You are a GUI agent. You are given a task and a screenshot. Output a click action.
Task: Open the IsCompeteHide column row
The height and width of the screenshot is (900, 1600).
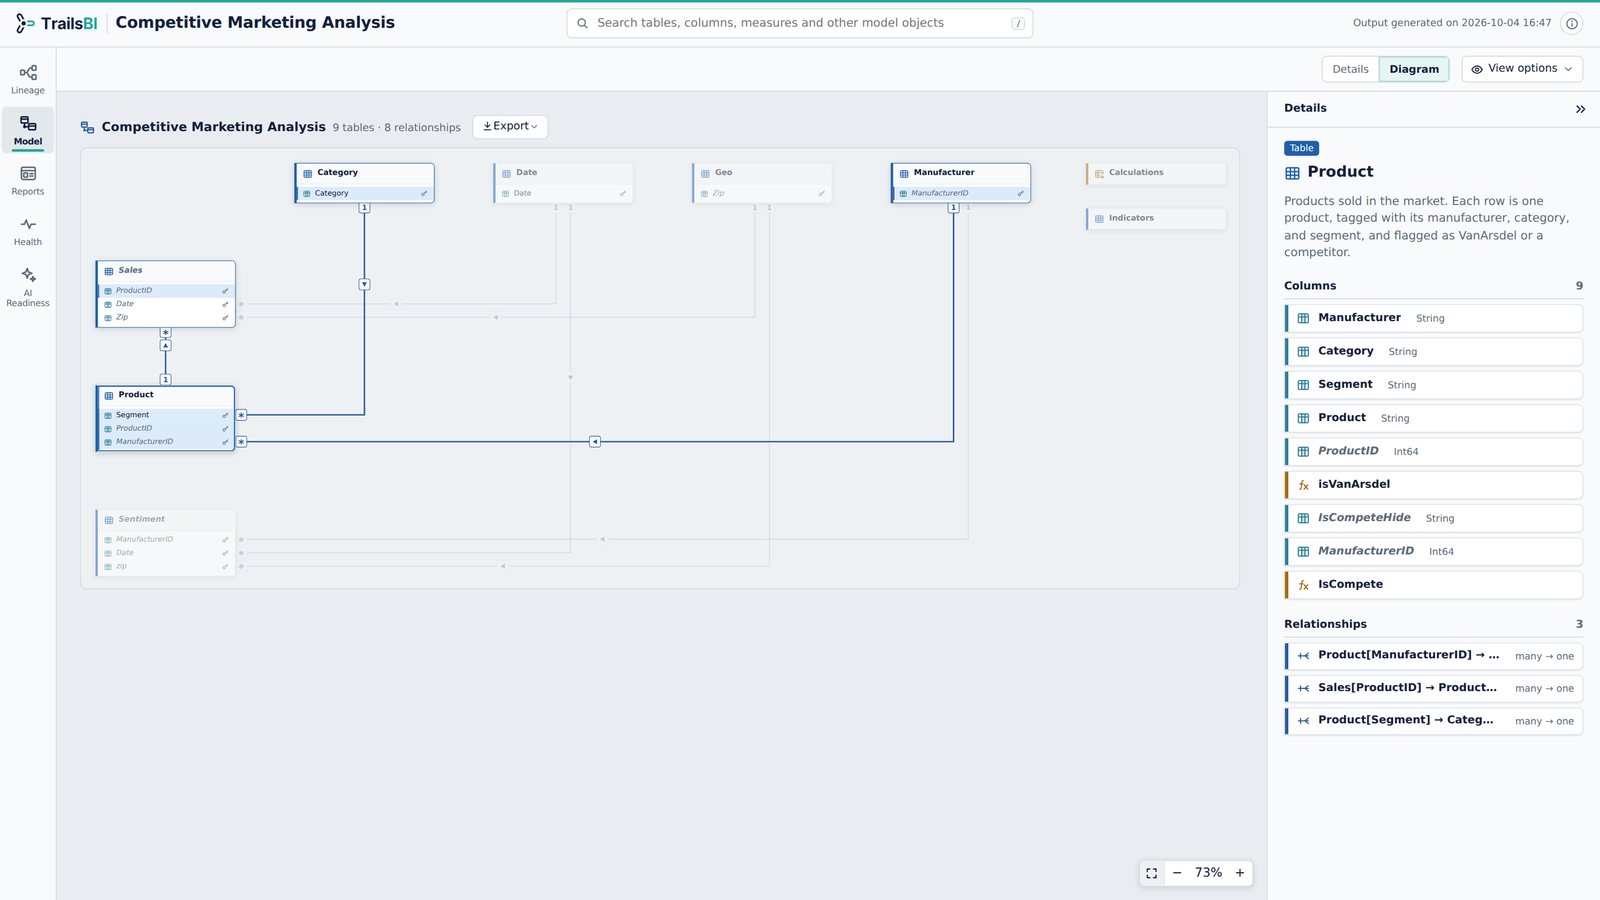click(x=1433, y=518)
